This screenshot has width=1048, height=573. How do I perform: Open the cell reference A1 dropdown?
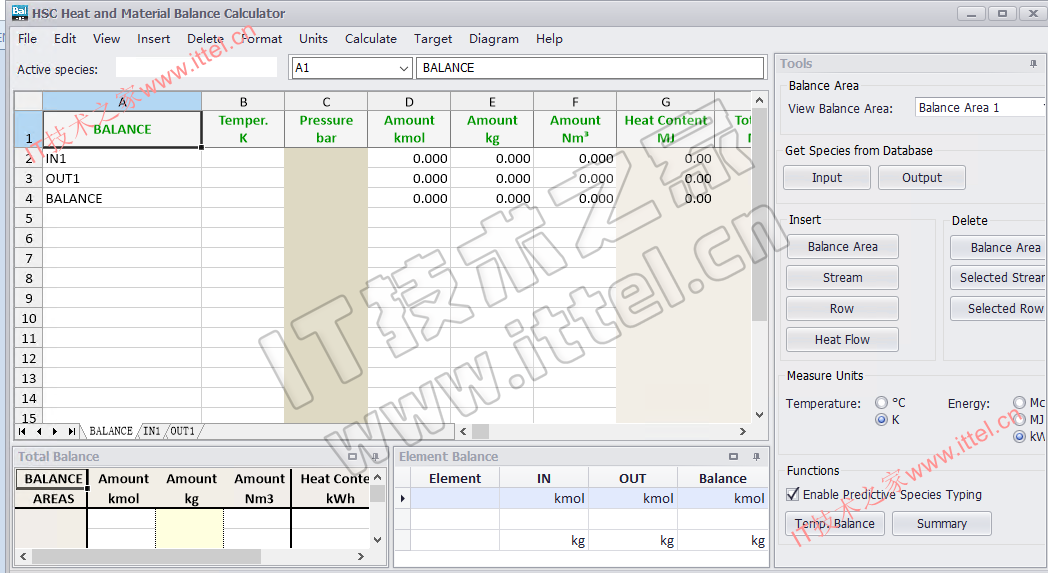(404, 68)
